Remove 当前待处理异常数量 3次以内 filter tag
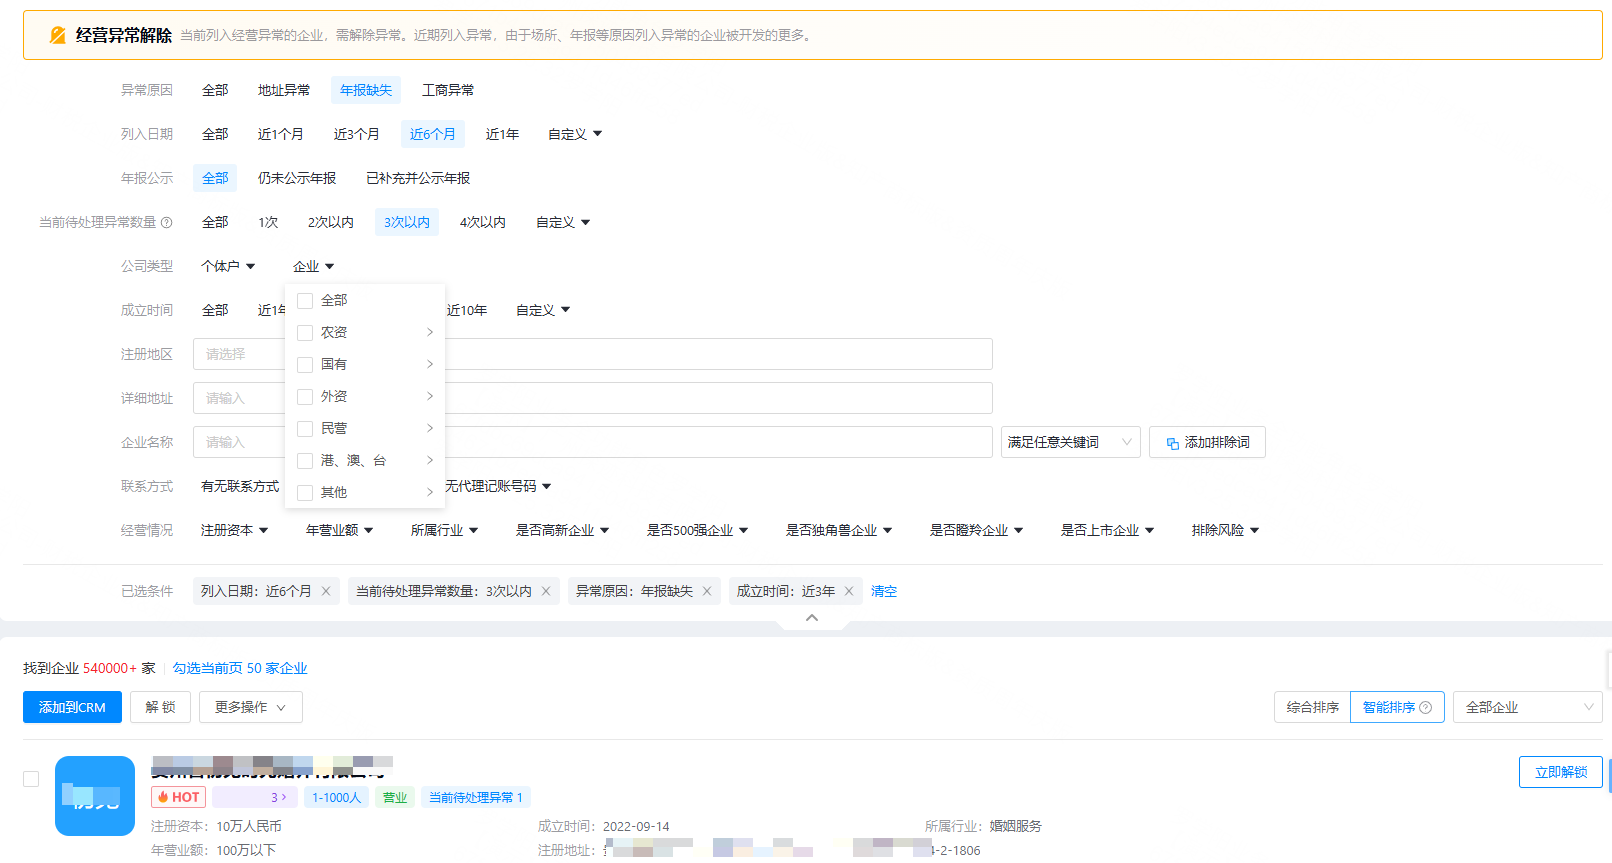1612x863 pixels. tap(546, 591)
